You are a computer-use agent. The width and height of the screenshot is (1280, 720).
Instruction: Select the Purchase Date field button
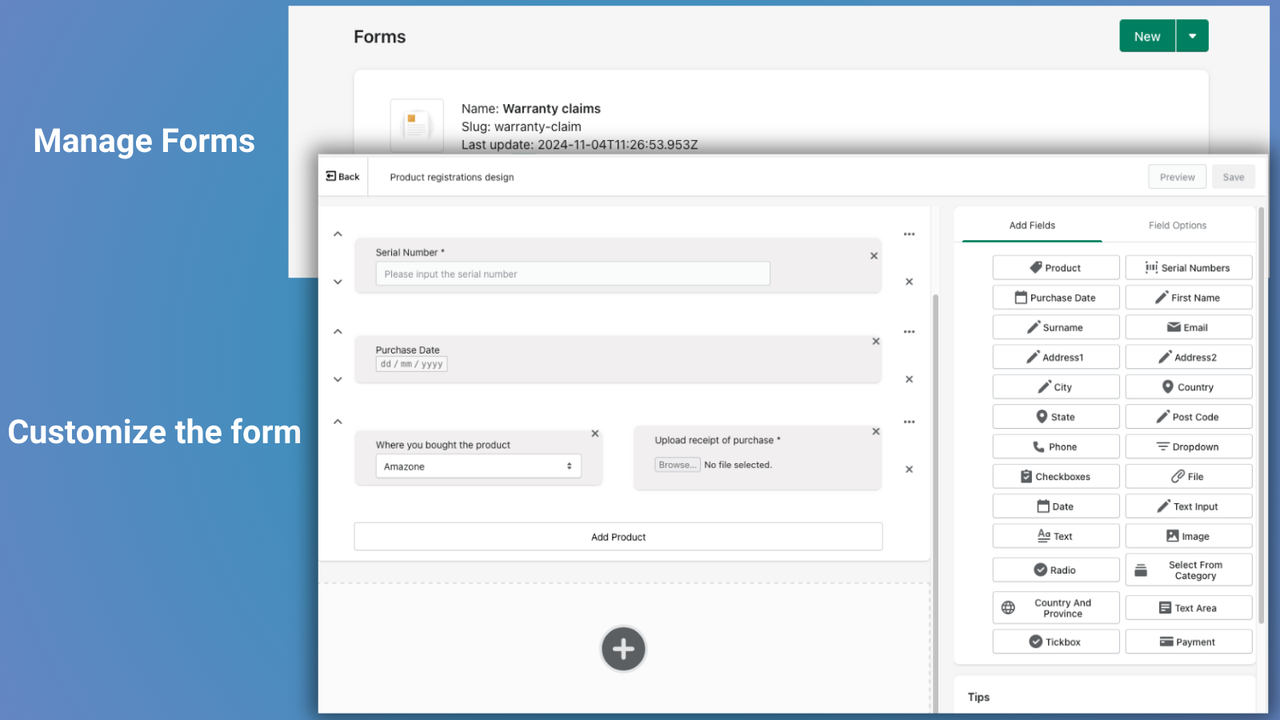coord(1055,297)
